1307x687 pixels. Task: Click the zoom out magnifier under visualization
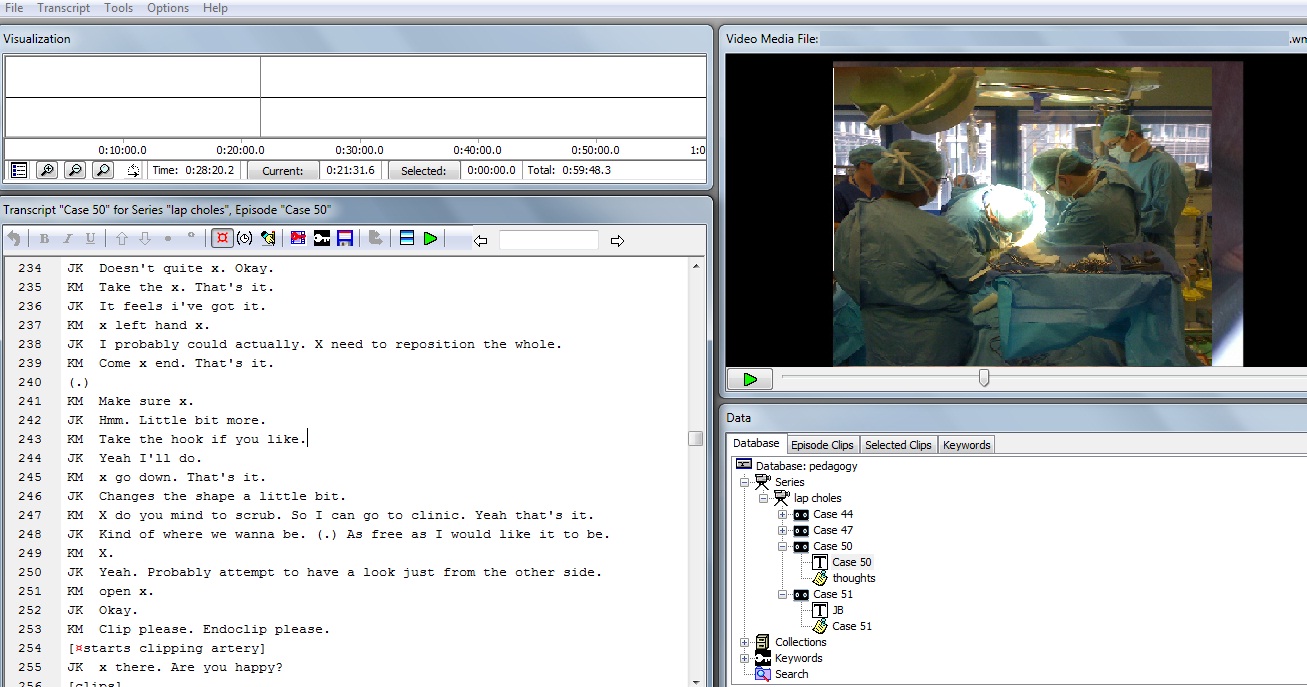(75, 170)
